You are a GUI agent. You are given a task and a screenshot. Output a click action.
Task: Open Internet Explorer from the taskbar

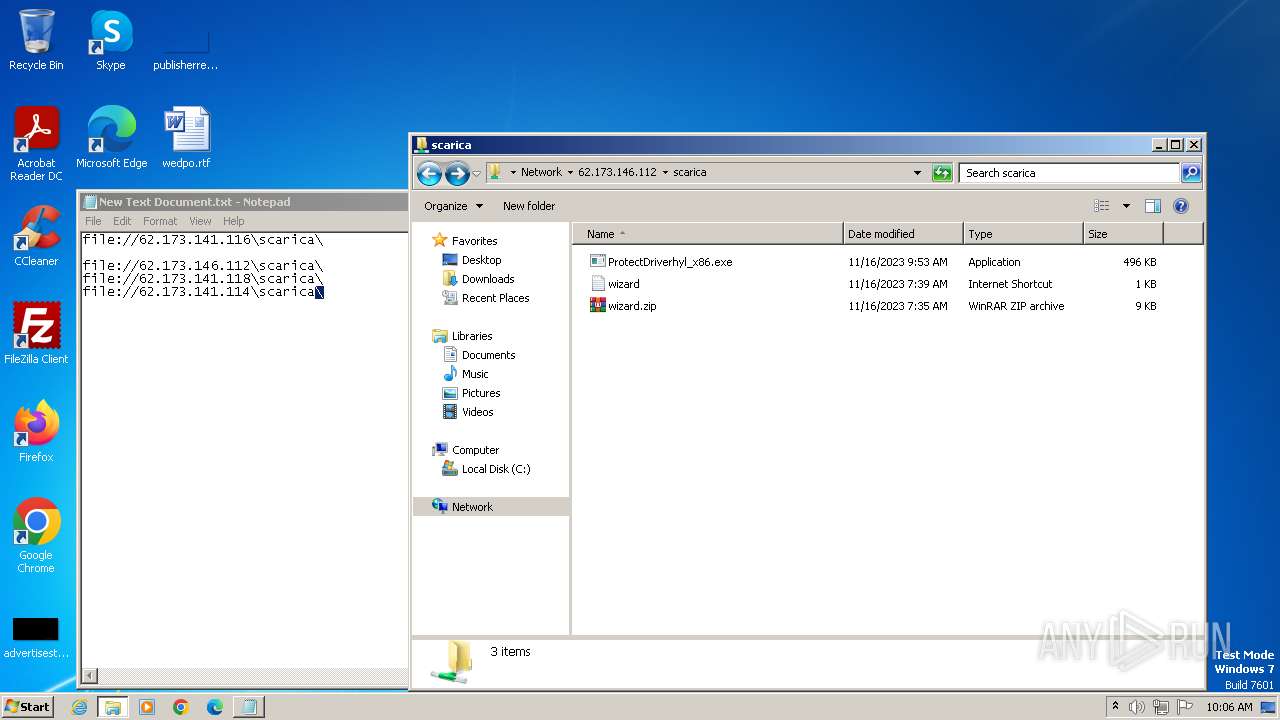[79, 707]
